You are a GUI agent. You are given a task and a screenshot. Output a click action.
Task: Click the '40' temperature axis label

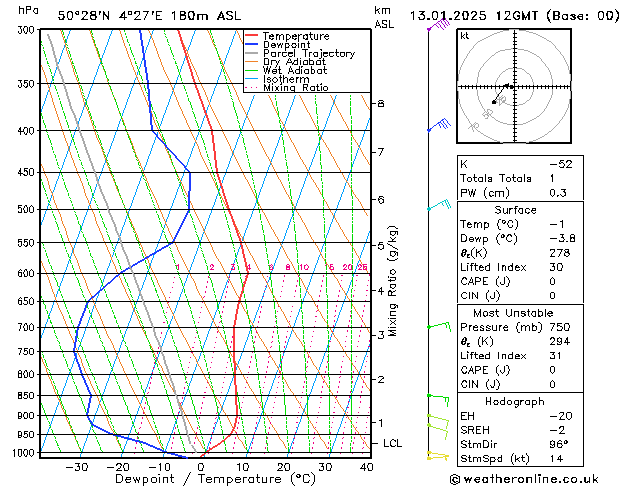click(x=366, y=467)
